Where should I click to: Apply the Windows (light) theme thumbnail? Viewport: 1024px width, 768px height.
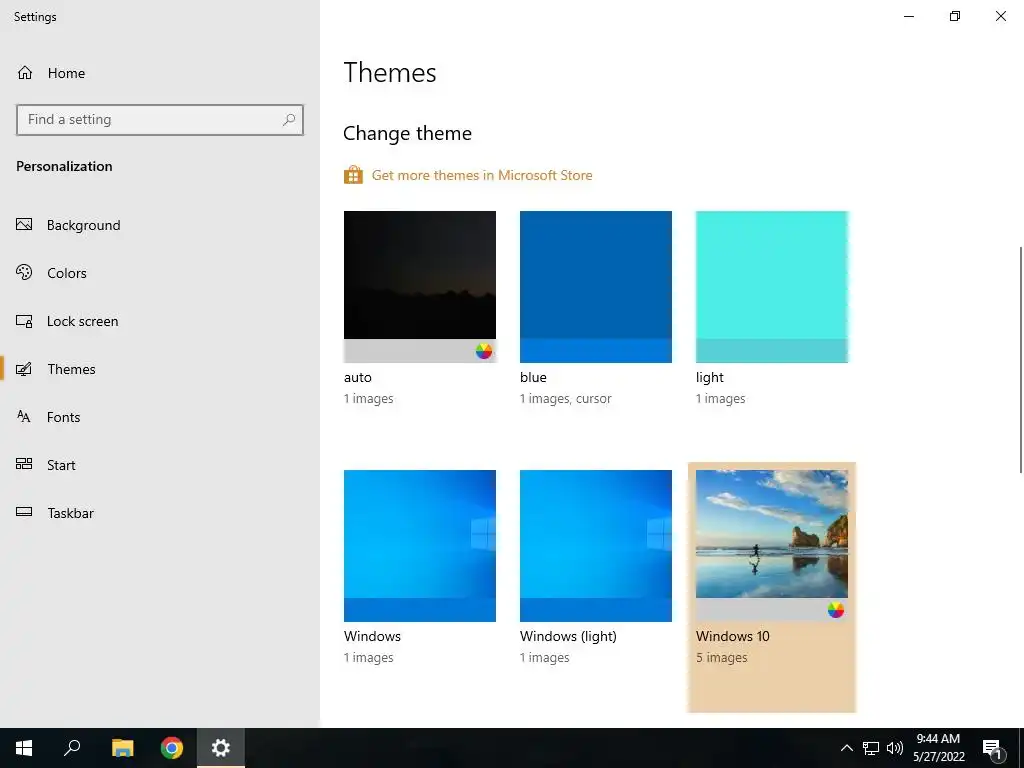pos(596,546)
